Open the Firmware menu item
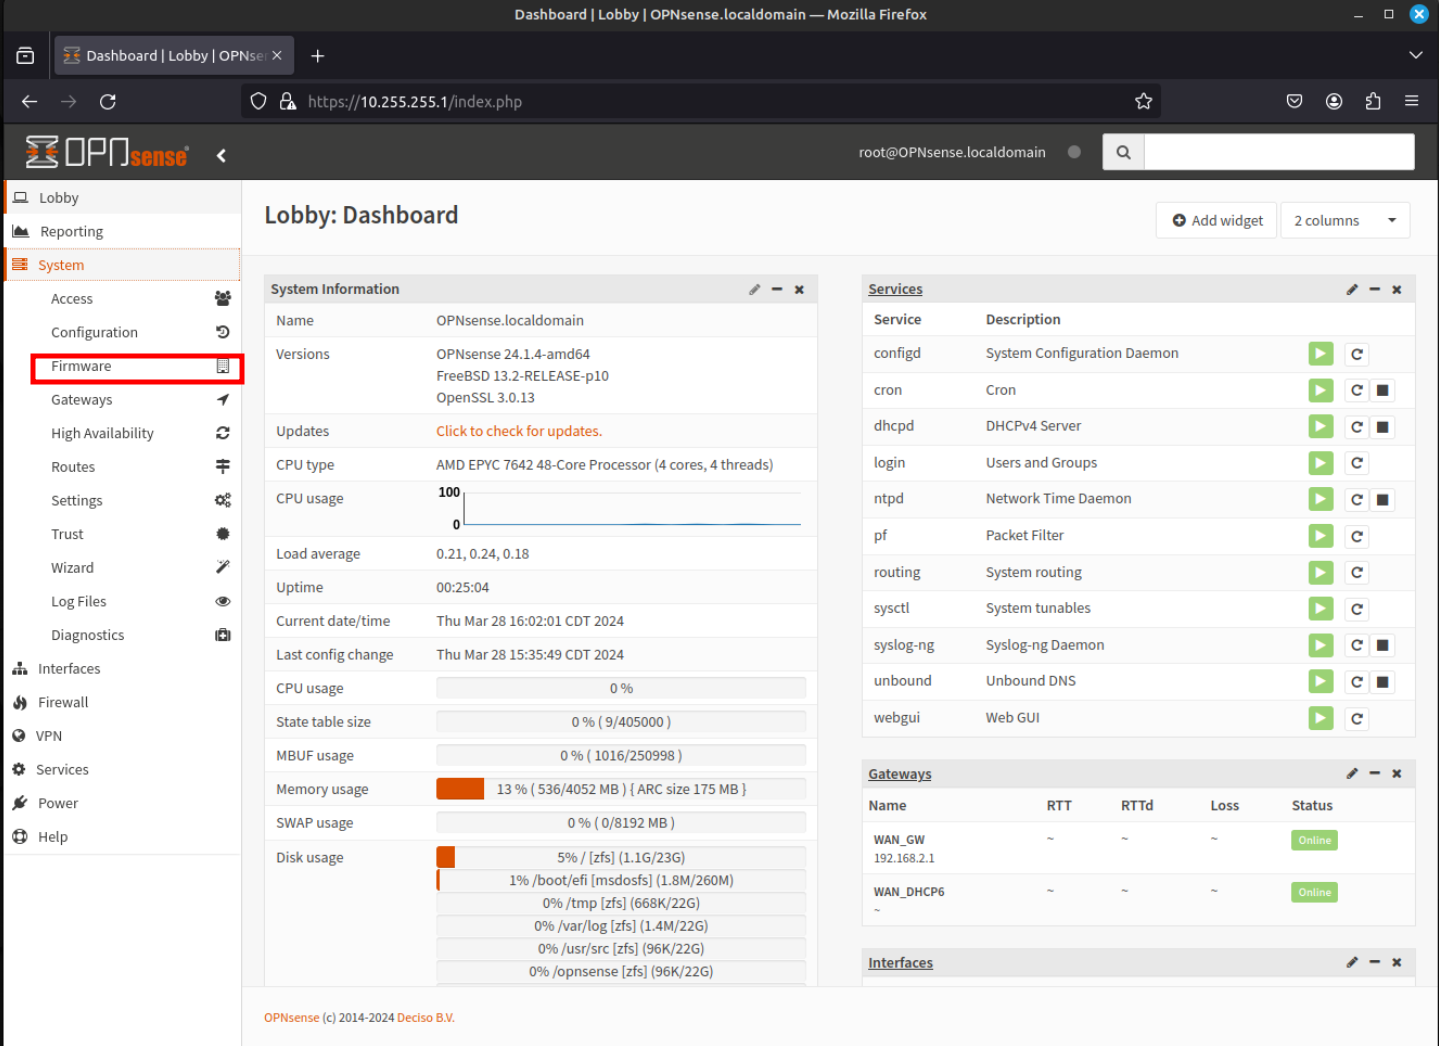This screenshot has width=1439, height=1046. pyautogui.click(x=138, y=366)
